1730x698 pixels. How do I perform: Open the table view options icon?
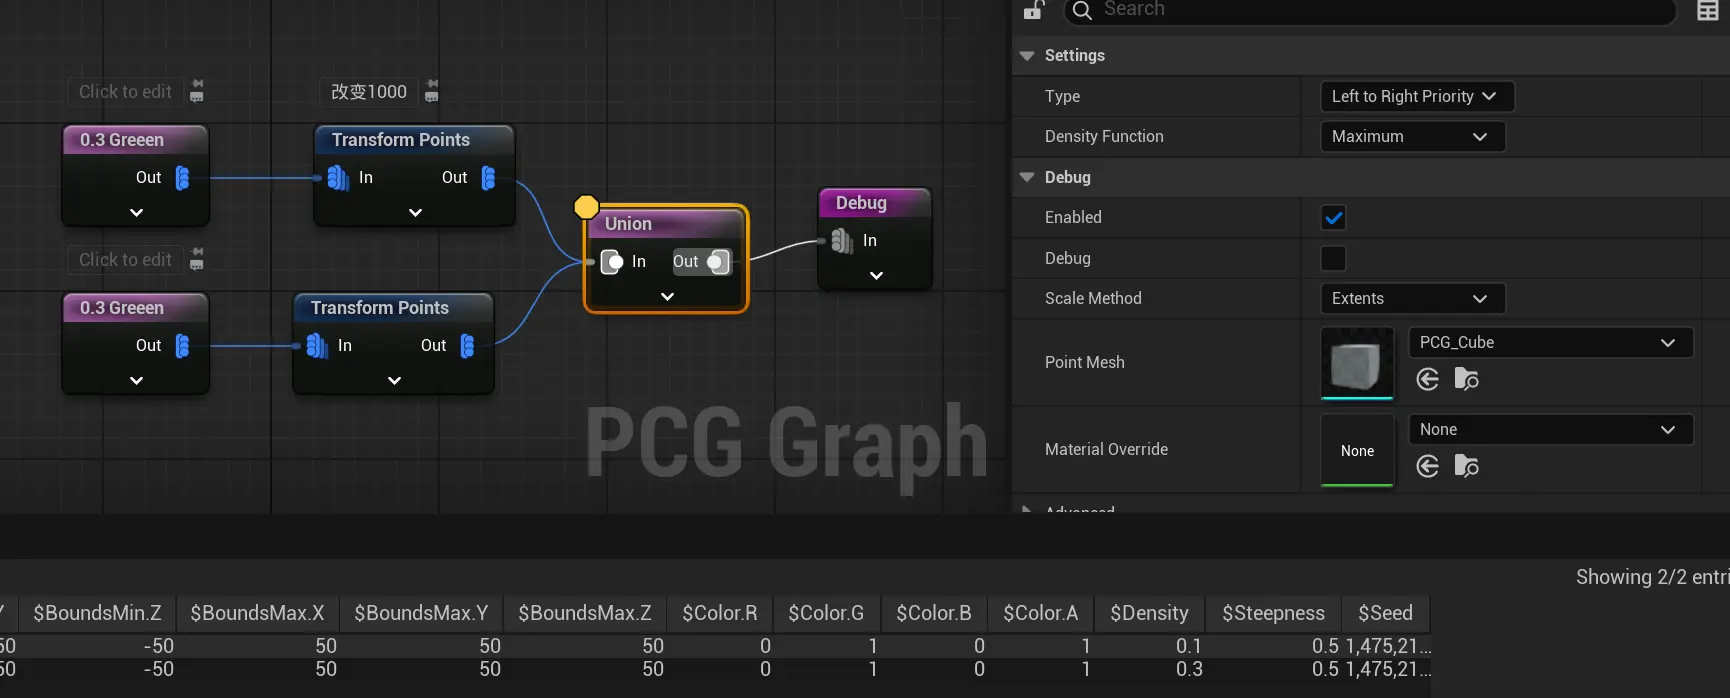1708,11
